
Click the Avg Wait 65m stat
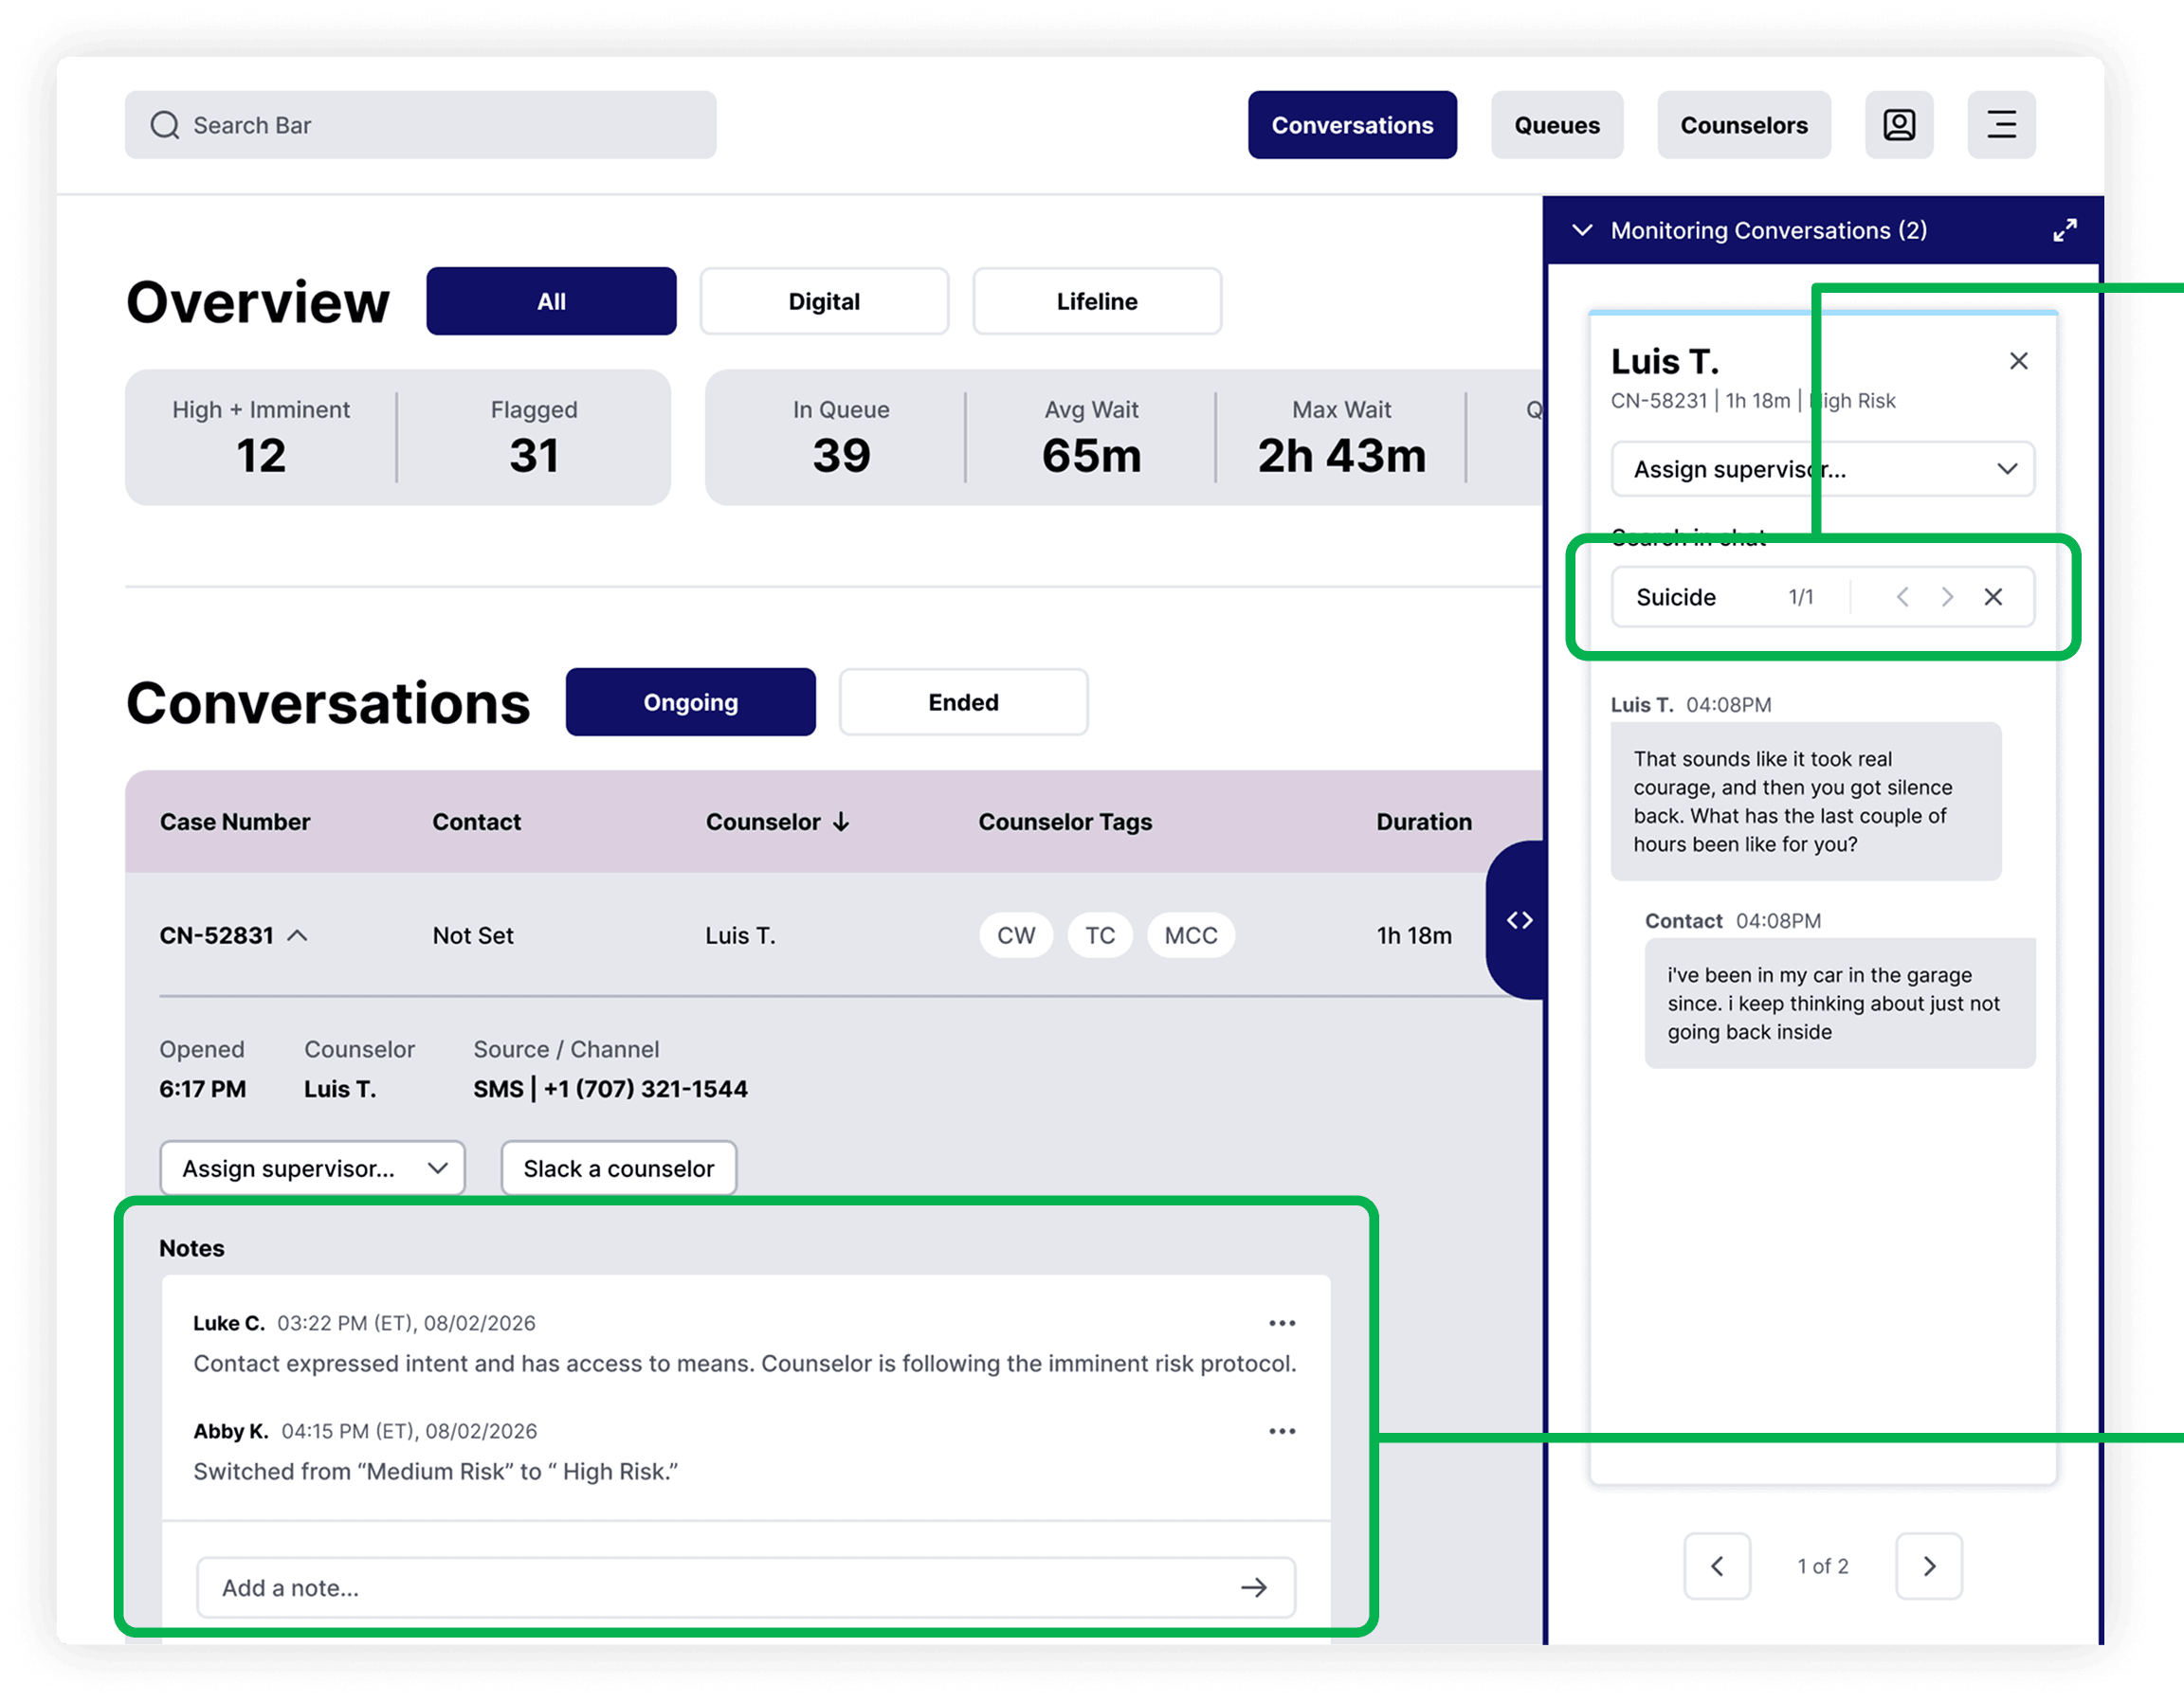1091,438
